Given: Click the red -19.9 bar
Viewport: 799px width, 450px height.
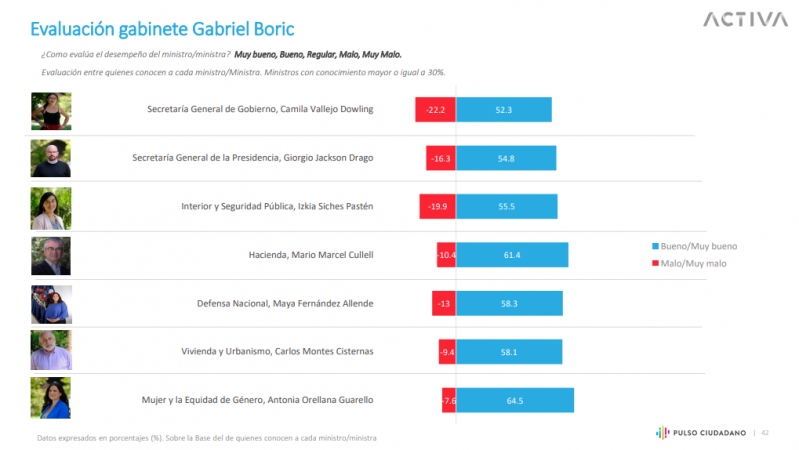Looking at the screenshot, I should (x=437, y=206).
